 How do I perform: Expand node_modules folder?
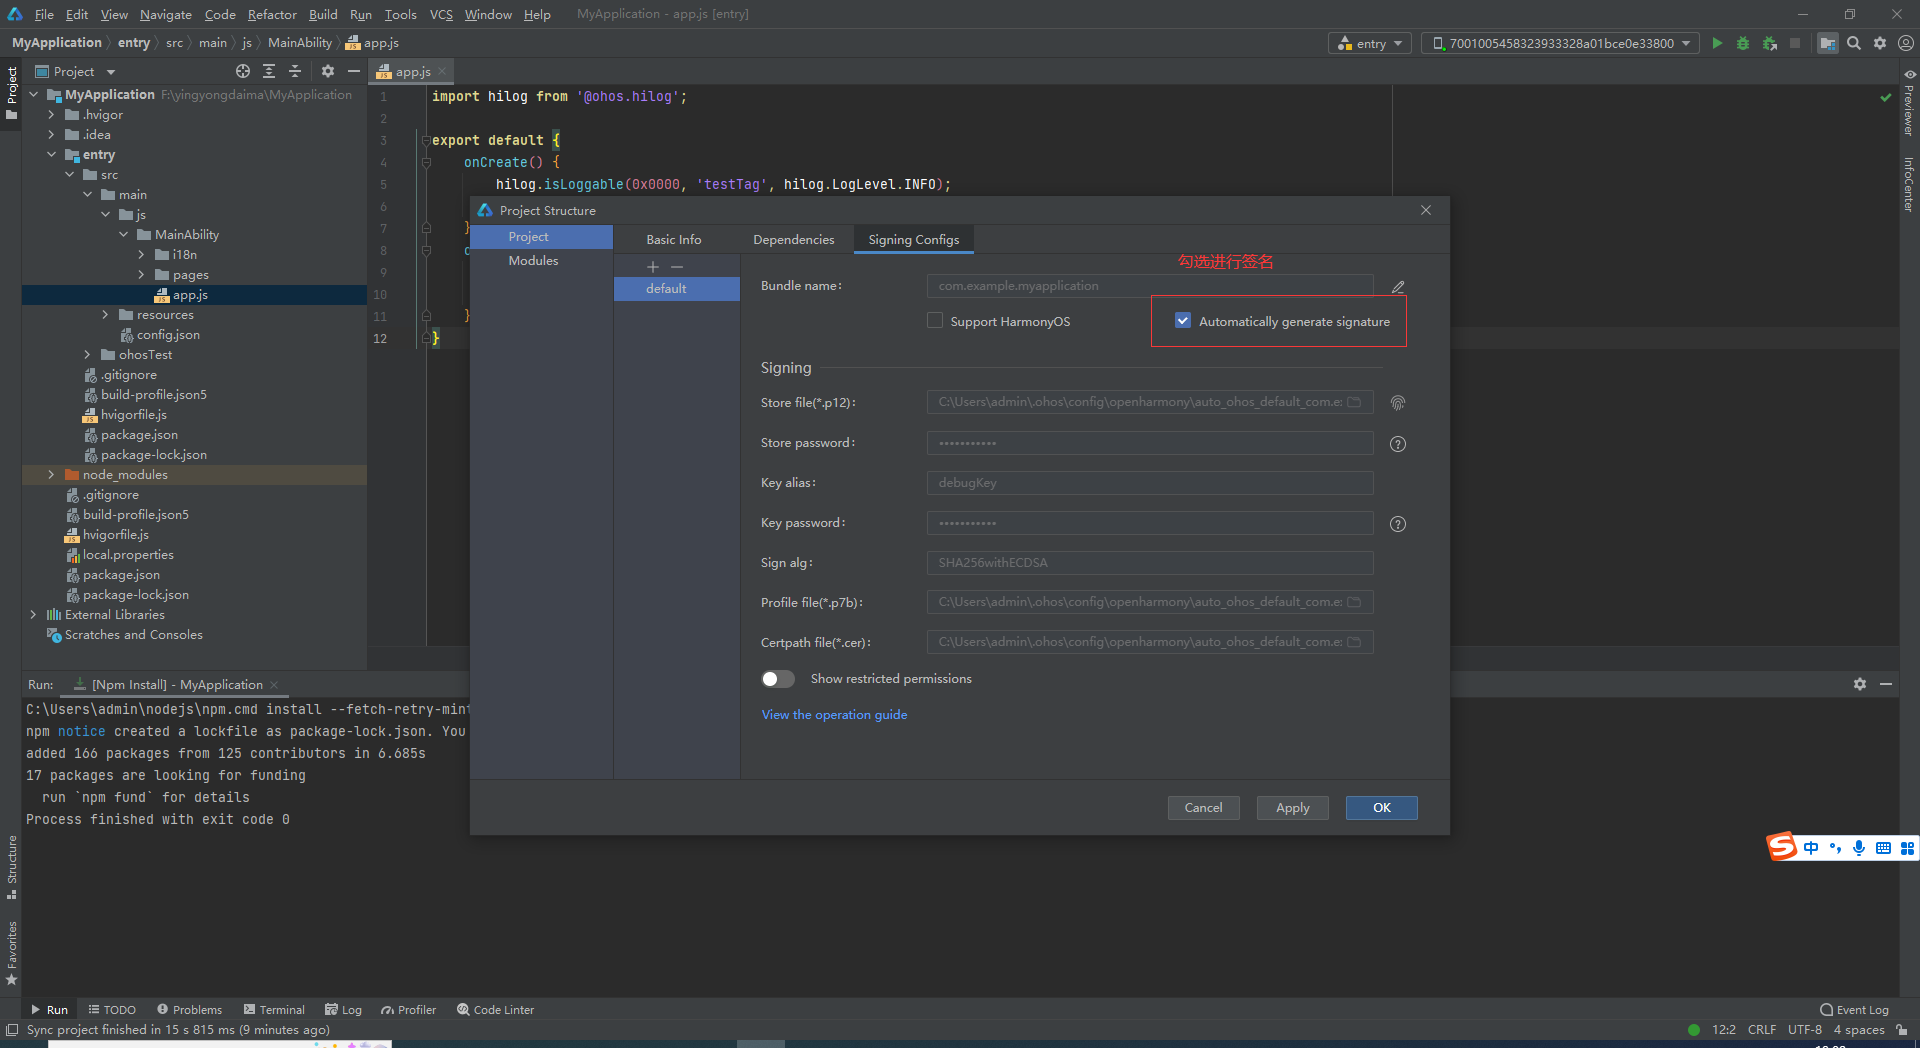(x=52, y=475)
